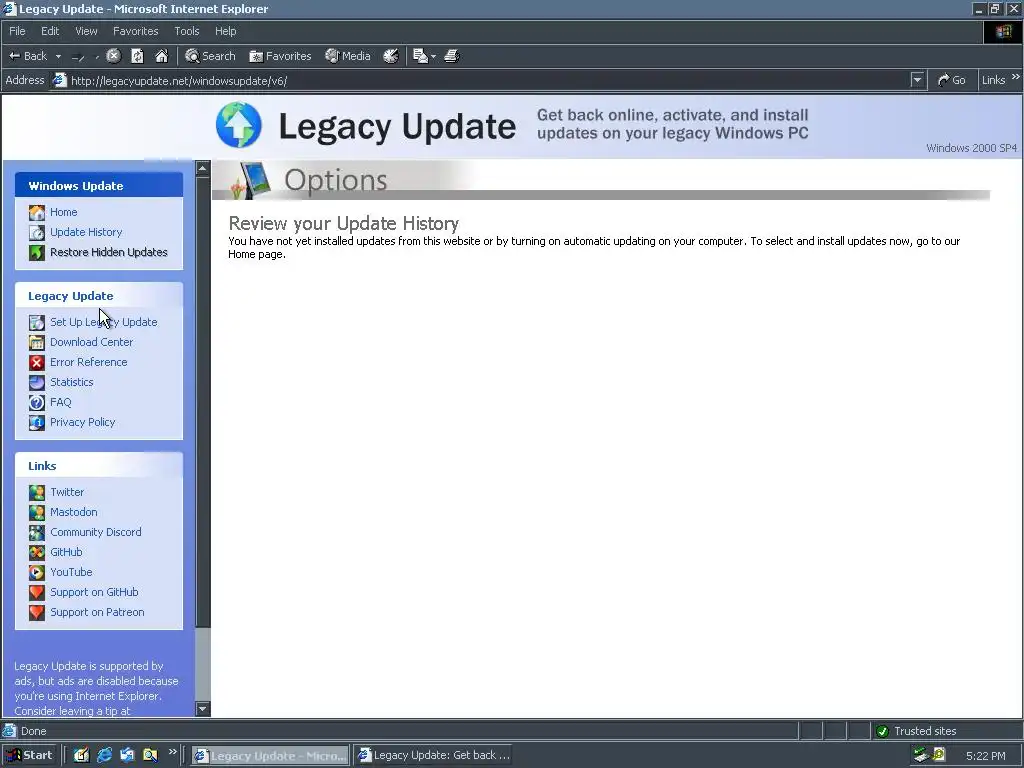
Task: Open the Help menu
Action: tap(225, 31)
